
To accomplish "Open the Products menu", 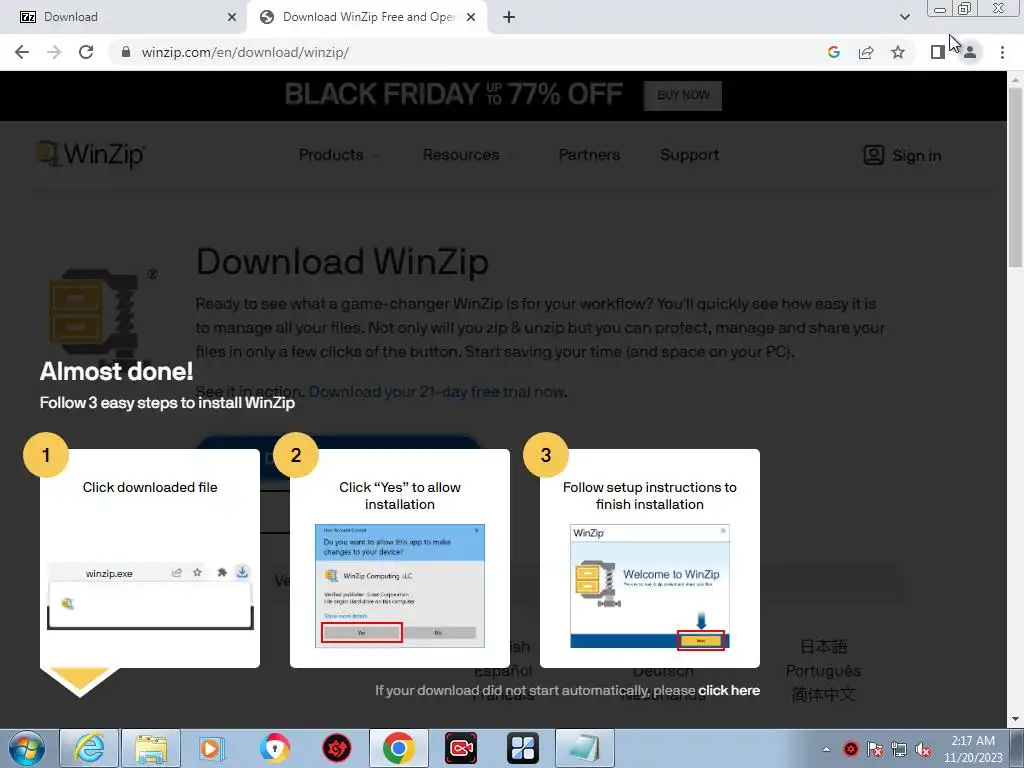I will click(x=338, y=155).
